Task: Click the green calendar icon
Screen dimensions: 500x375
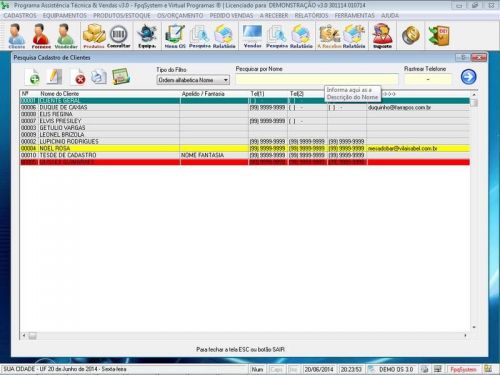Action: pyautogui.click(x=121, y=77)
